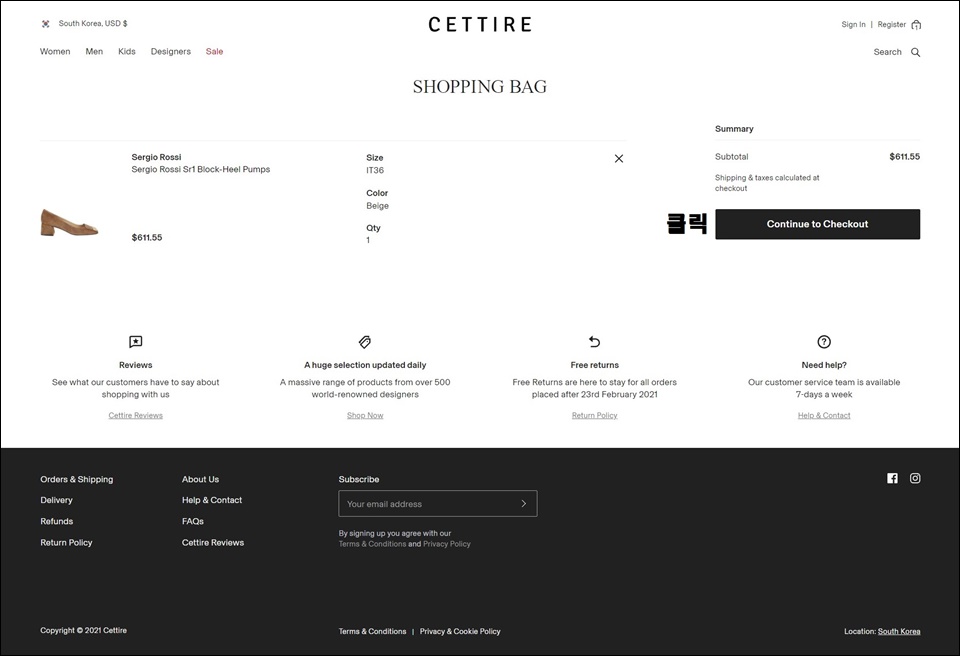Open the Men menu
The width and height of the screenshot is (960, 656).
(94, 51)
